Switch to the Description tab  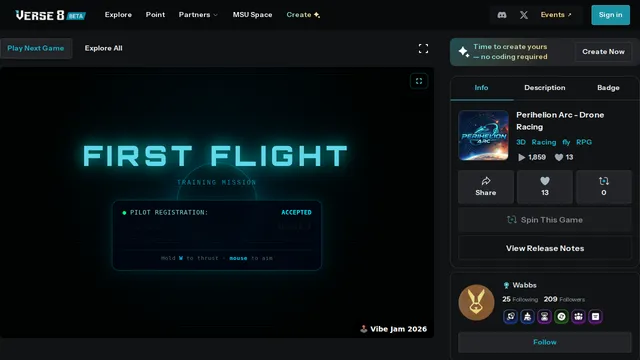tap(545, 88)
